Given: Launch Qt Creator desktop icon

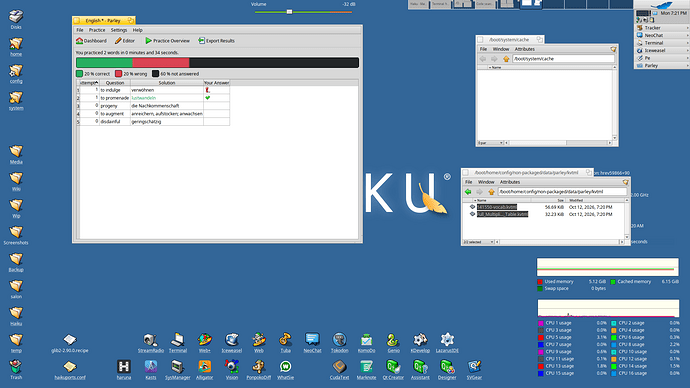Looking at the screenshot, I should point(393,370).
